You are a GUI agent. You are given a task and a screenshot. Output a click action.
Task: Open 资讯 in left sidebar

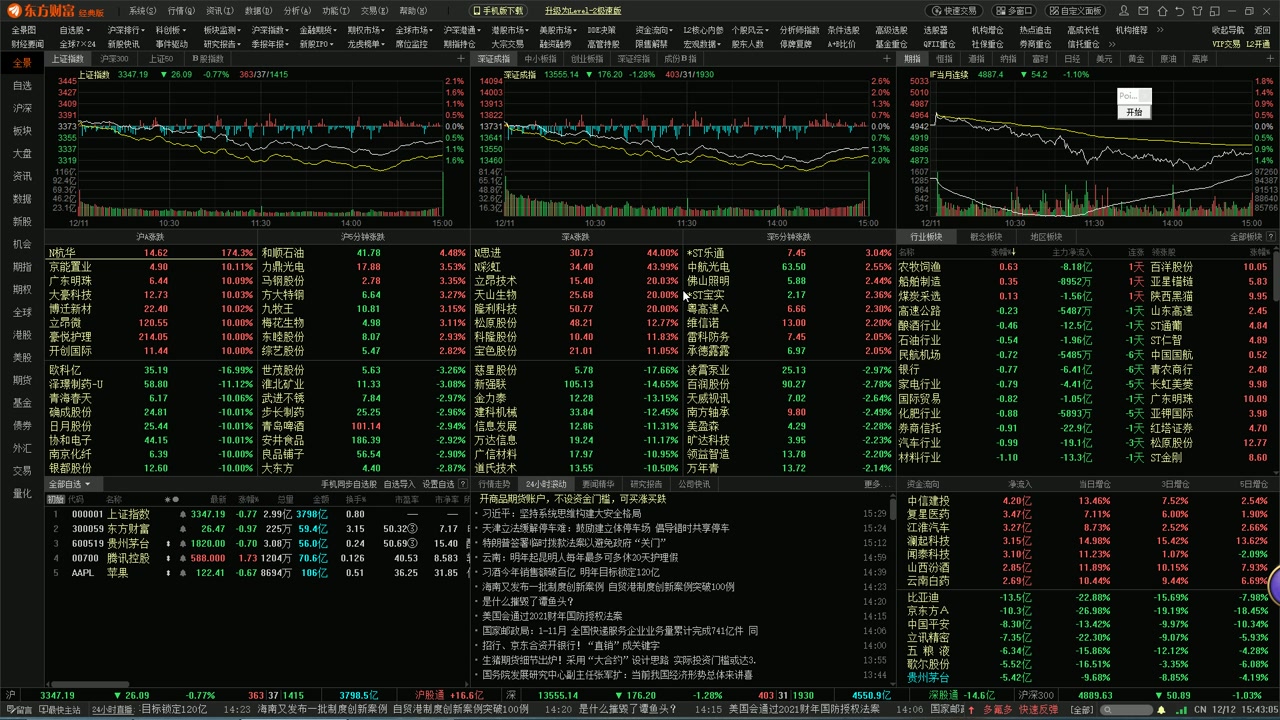[22, 176]
